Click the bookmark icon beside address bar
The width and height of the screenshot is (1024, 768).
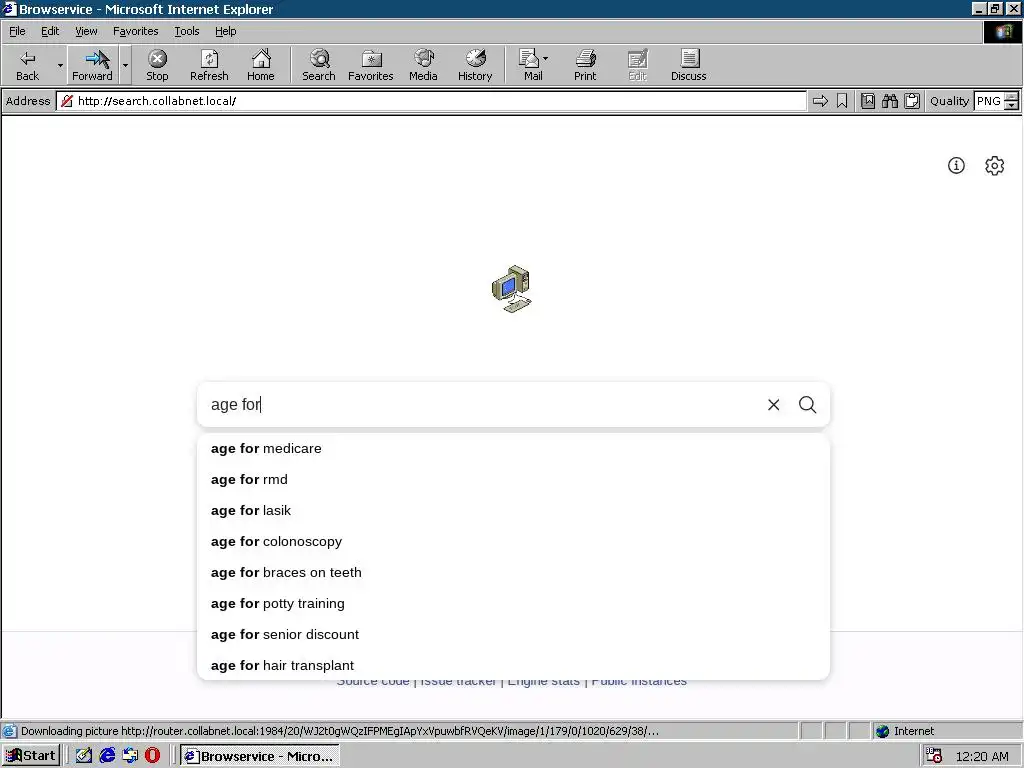coord(842,101)
